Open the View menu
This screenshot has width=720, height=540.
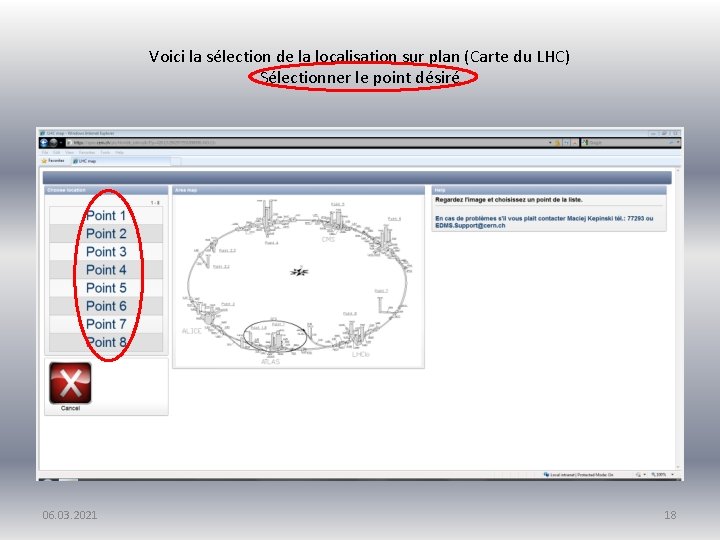pyautogui.click(x=69, y=152)
